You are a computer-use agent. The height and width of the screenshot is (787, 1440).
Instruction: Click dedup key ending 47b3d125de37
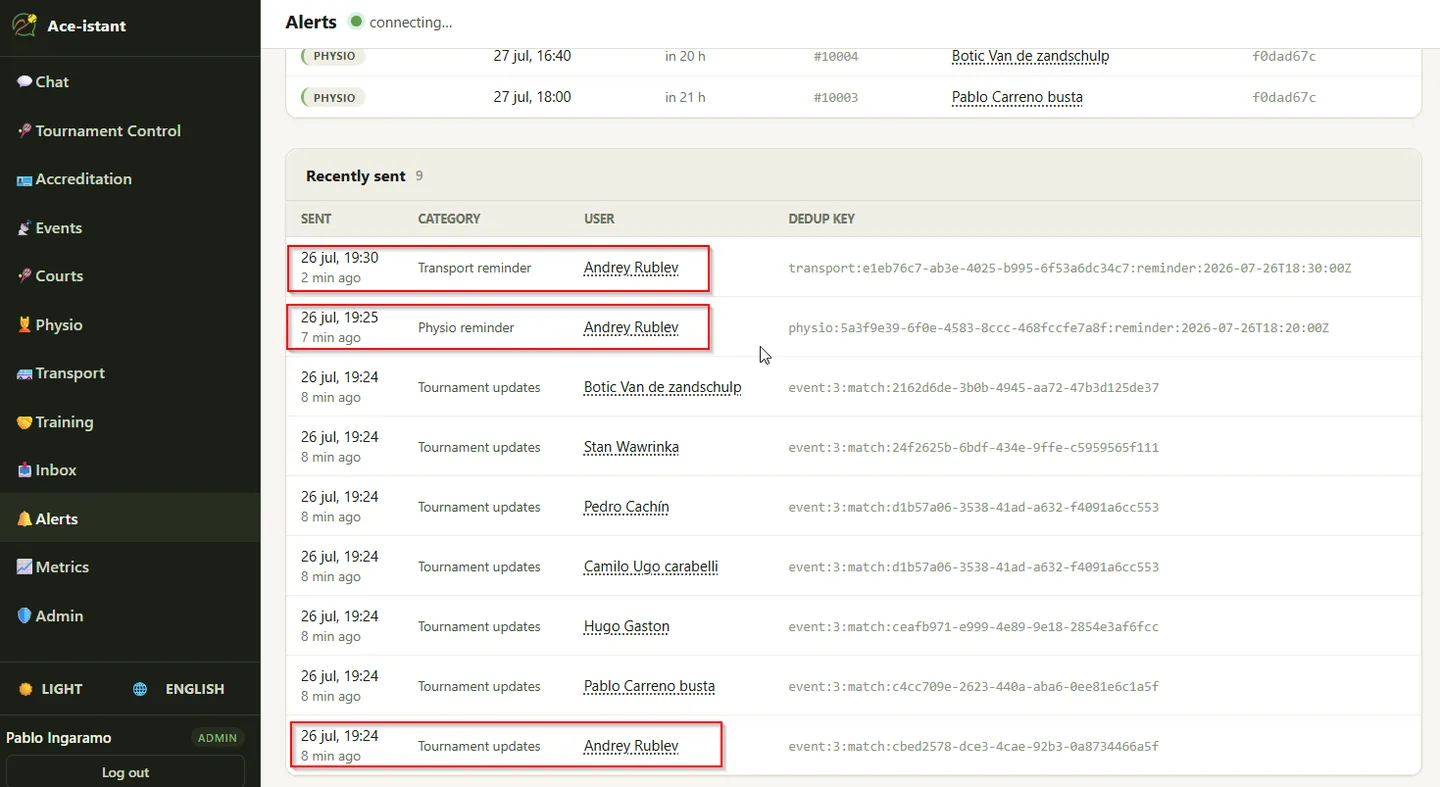pyautogui.click(x=973, y=387)
